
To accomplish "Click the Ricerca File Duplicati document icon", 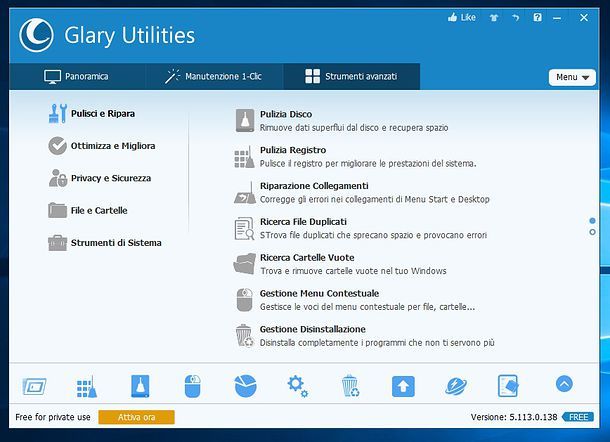I will pyautogui.click(x=244, y=229).
